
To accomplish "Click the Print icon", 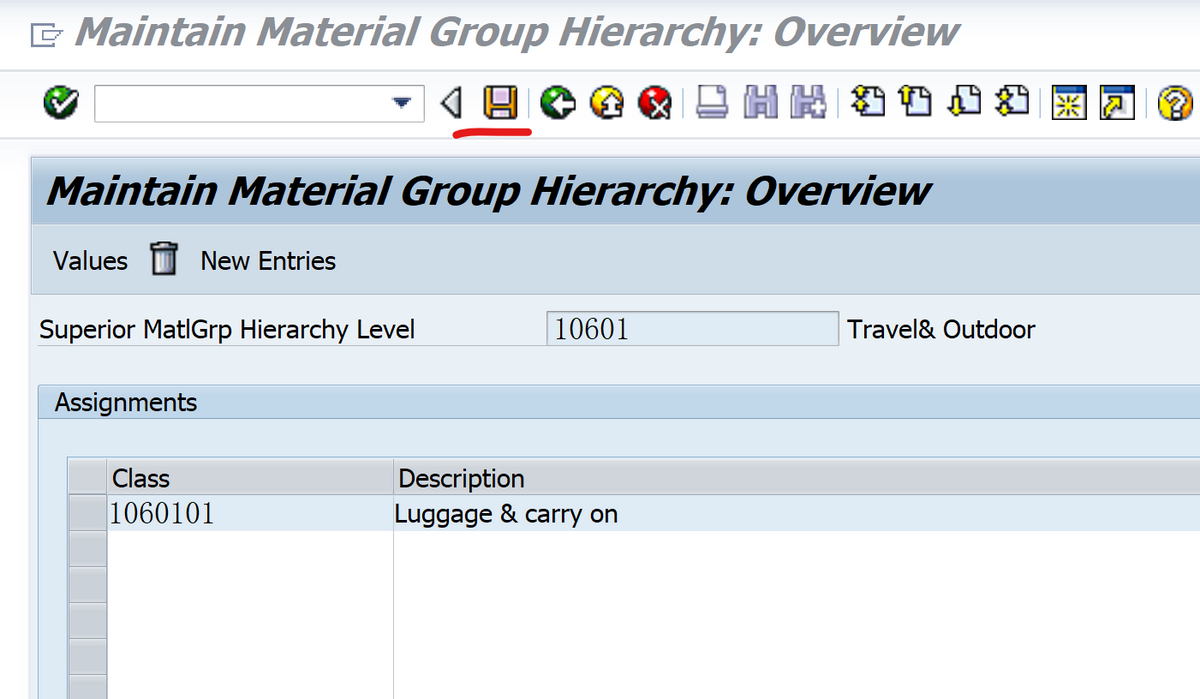I will pos(713,102).
